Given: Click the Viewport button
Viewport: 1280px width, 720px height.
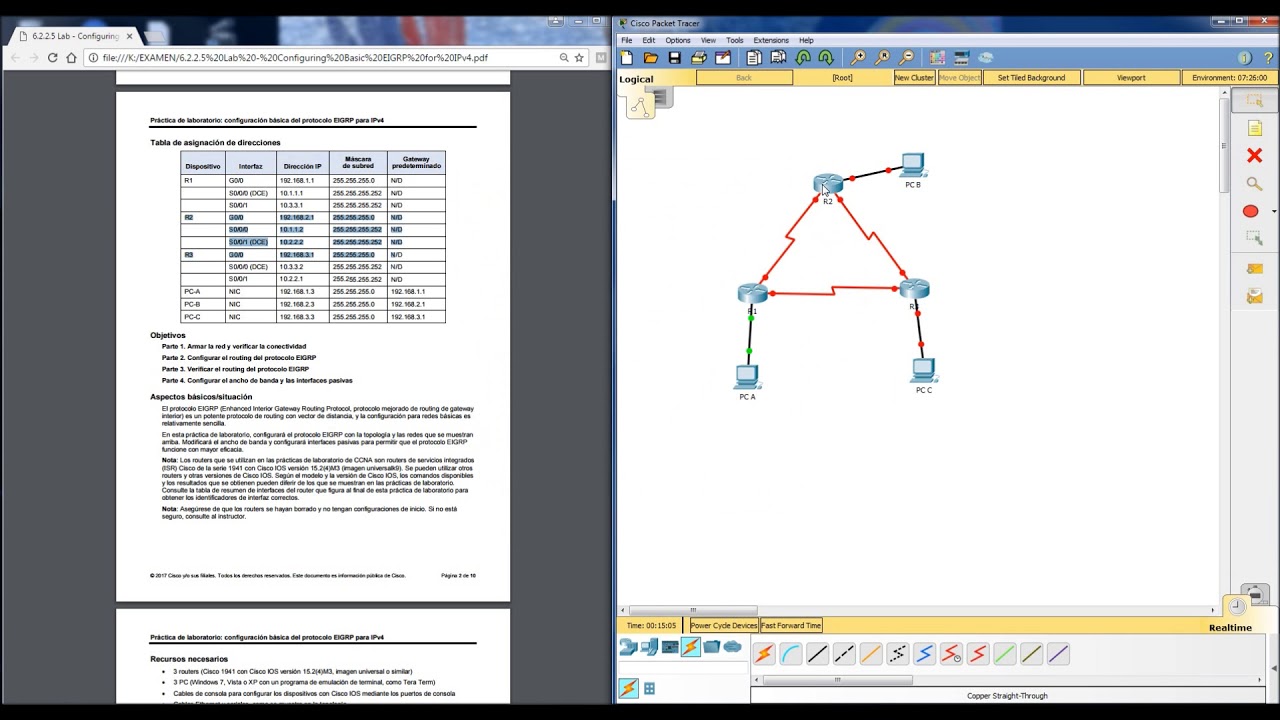Looking at the screenshot, I should coord(1131,77).
